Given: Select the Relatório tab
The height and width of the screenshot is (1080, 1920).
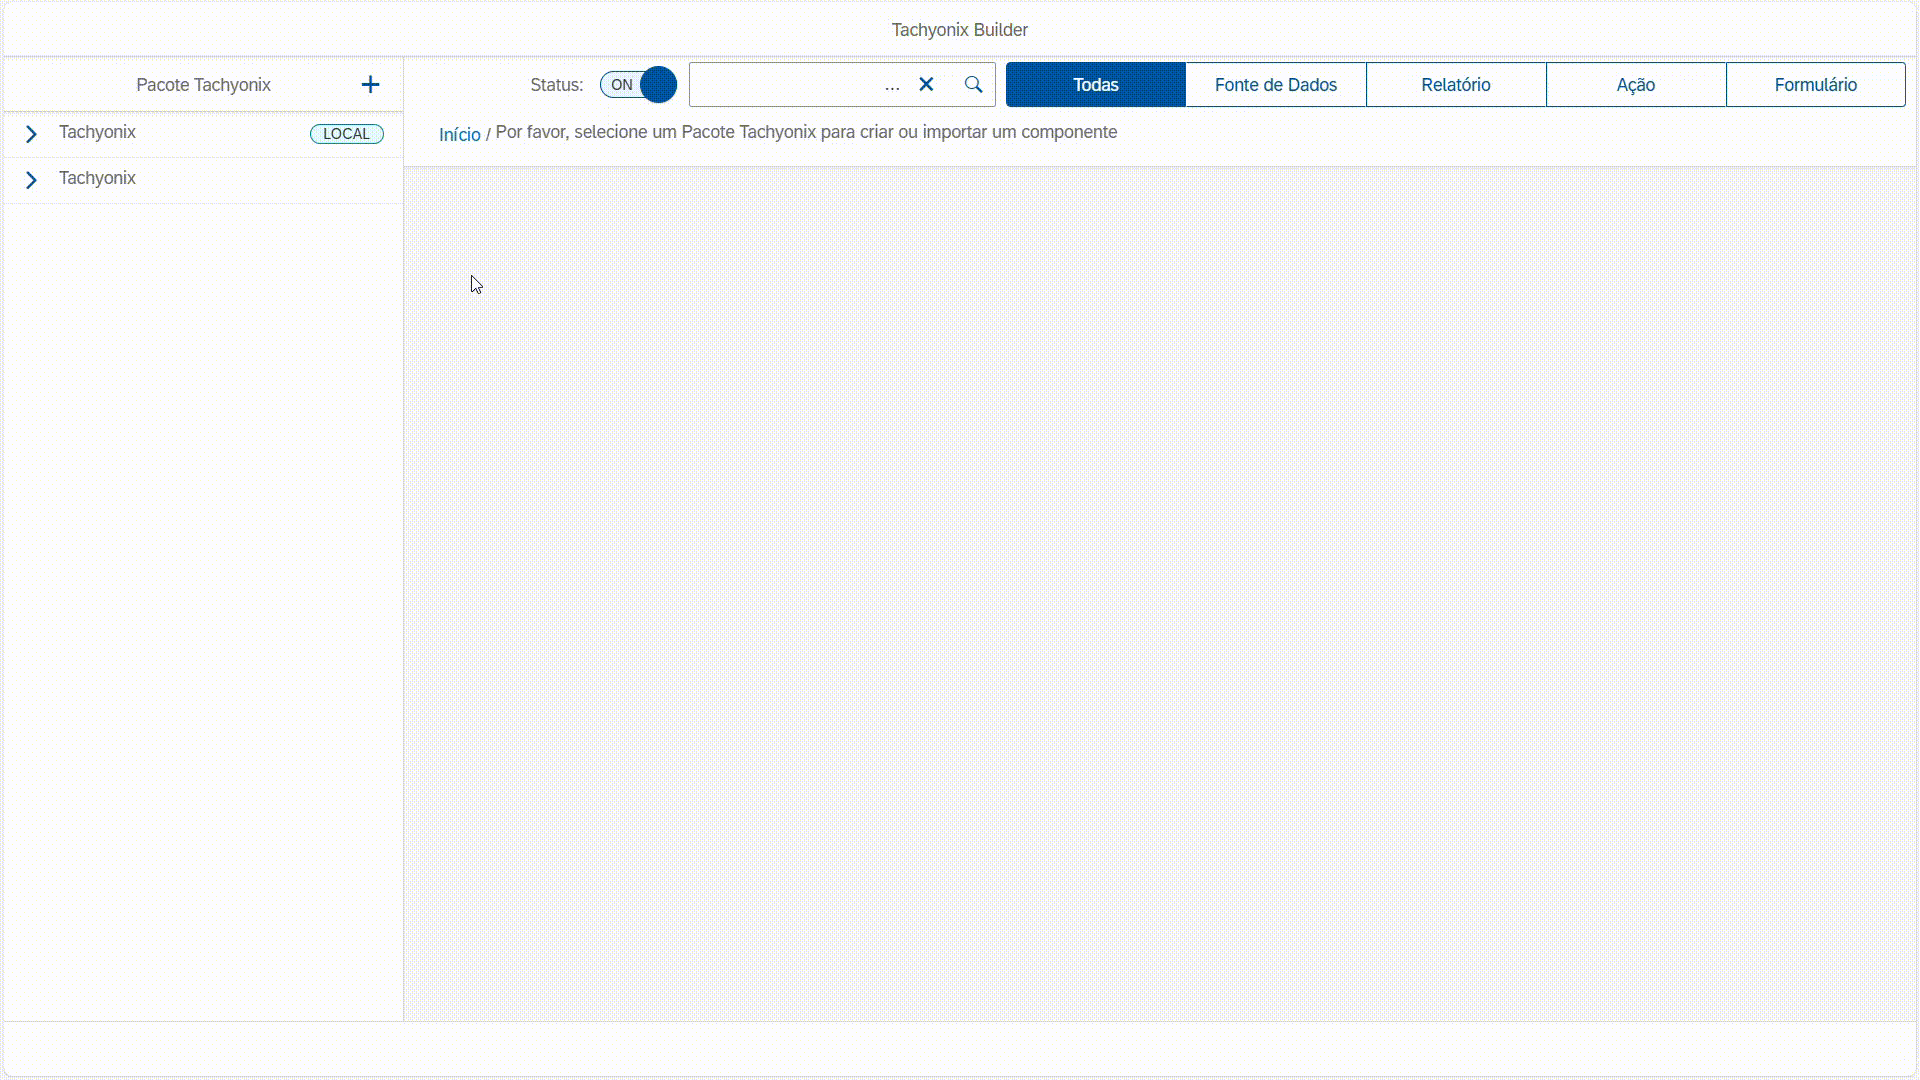Looking at the screenshot, I should tap(1455, 85).
